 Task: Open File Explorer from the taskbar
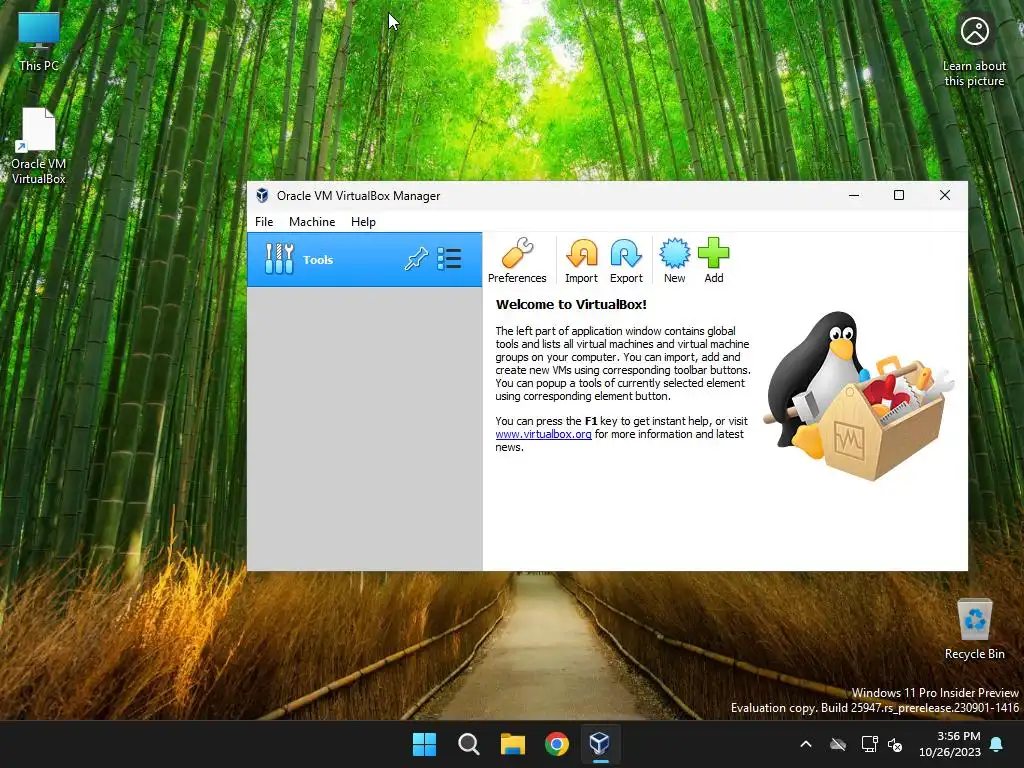point(513,744)
